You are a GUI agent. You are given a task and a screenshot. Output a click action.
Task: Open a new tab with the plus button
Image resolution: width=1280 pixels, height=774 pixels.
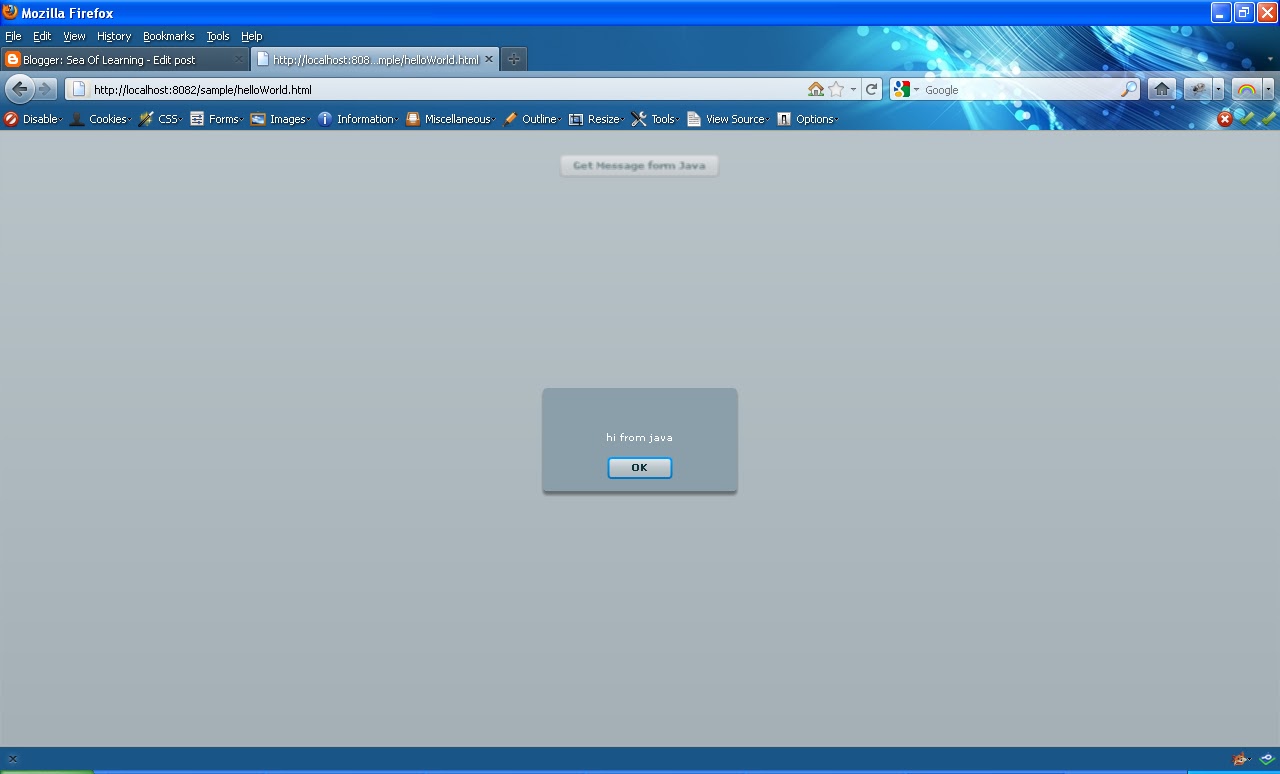(x=512, y=58)
